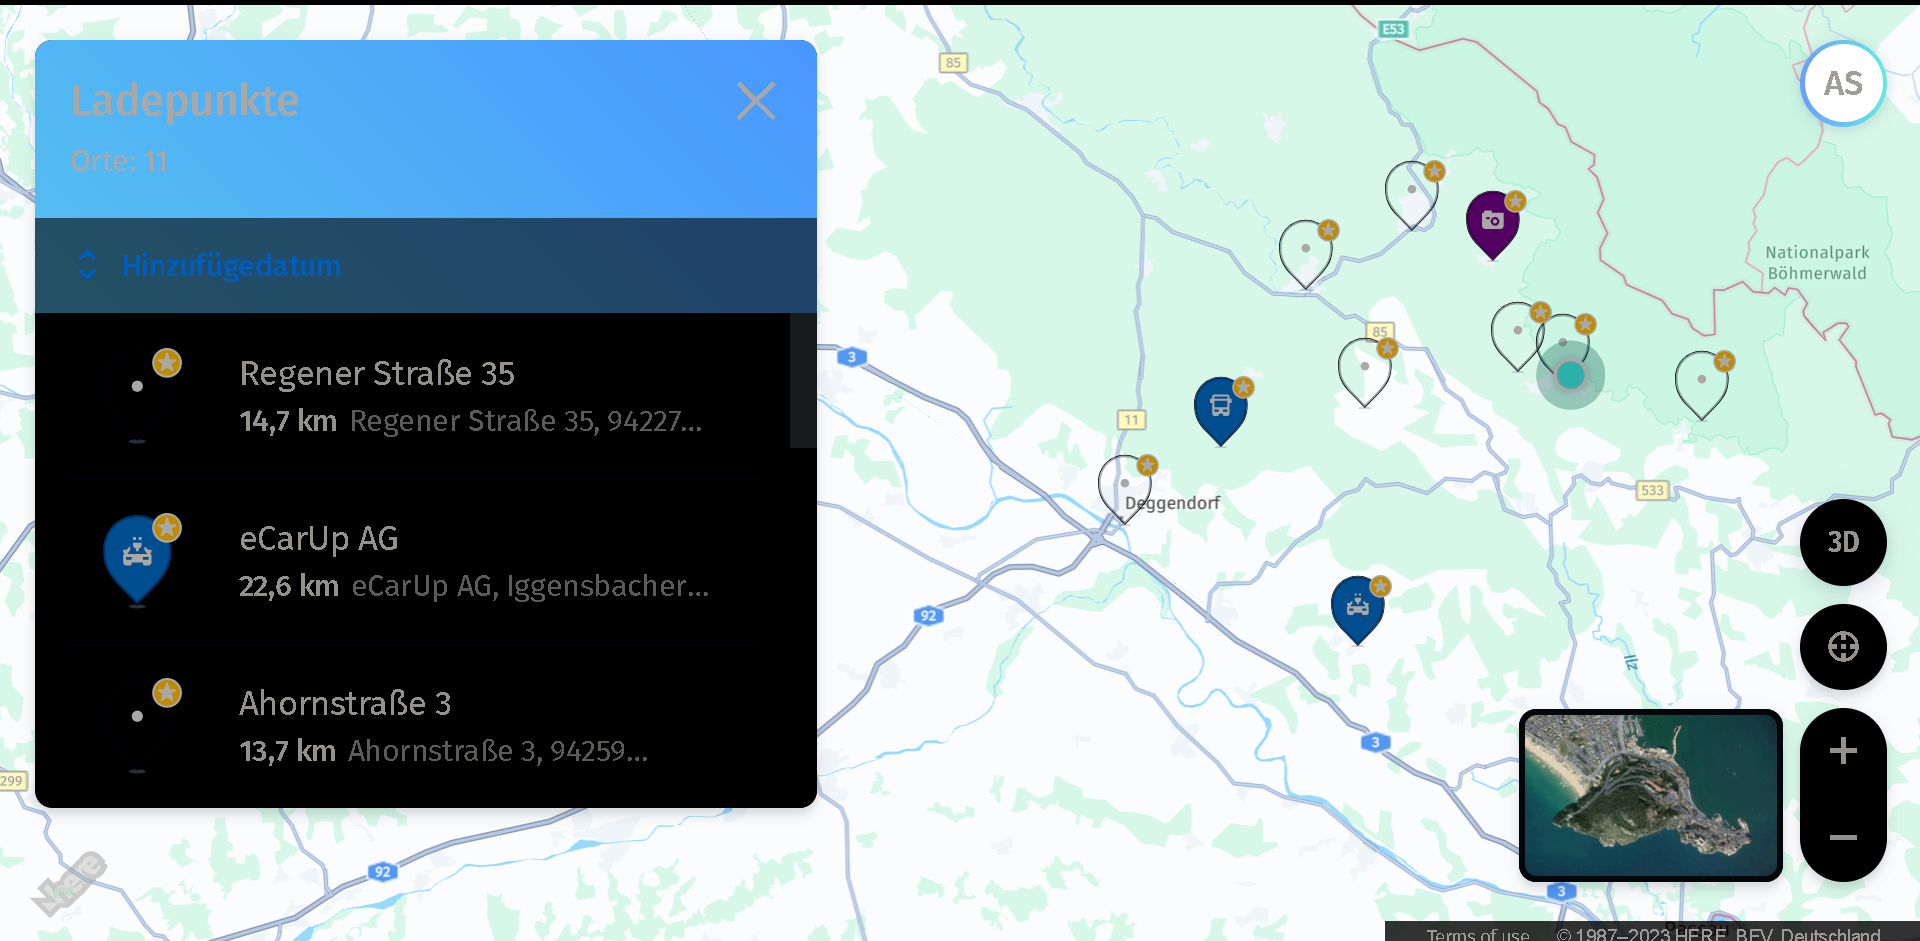Click the HERE logo watermark
This screenshot has width=1920, height=941.
(70, 883)
